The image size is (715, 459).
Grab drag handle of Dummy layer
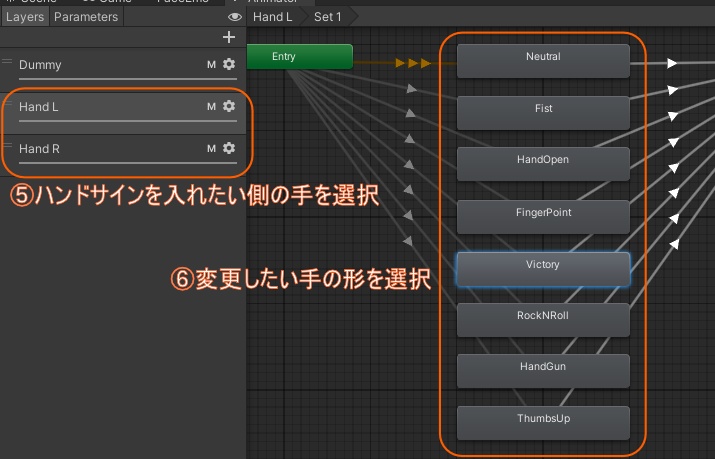7,61
